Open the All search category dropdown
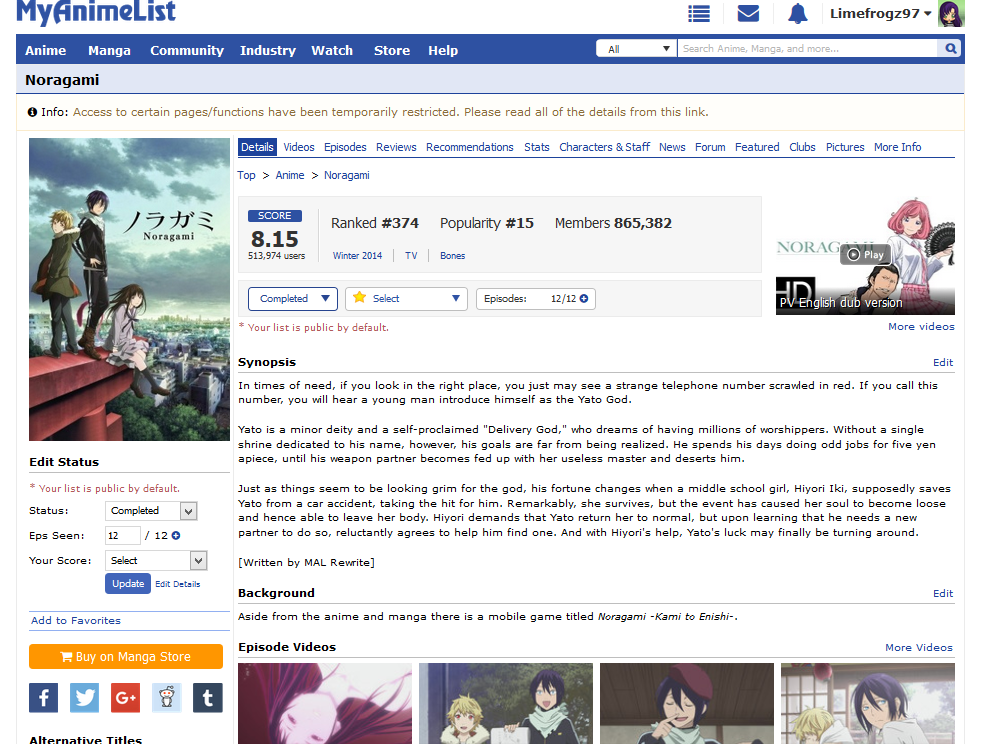The height and width of the screenshot is (744, 983). tap(636, 48)
